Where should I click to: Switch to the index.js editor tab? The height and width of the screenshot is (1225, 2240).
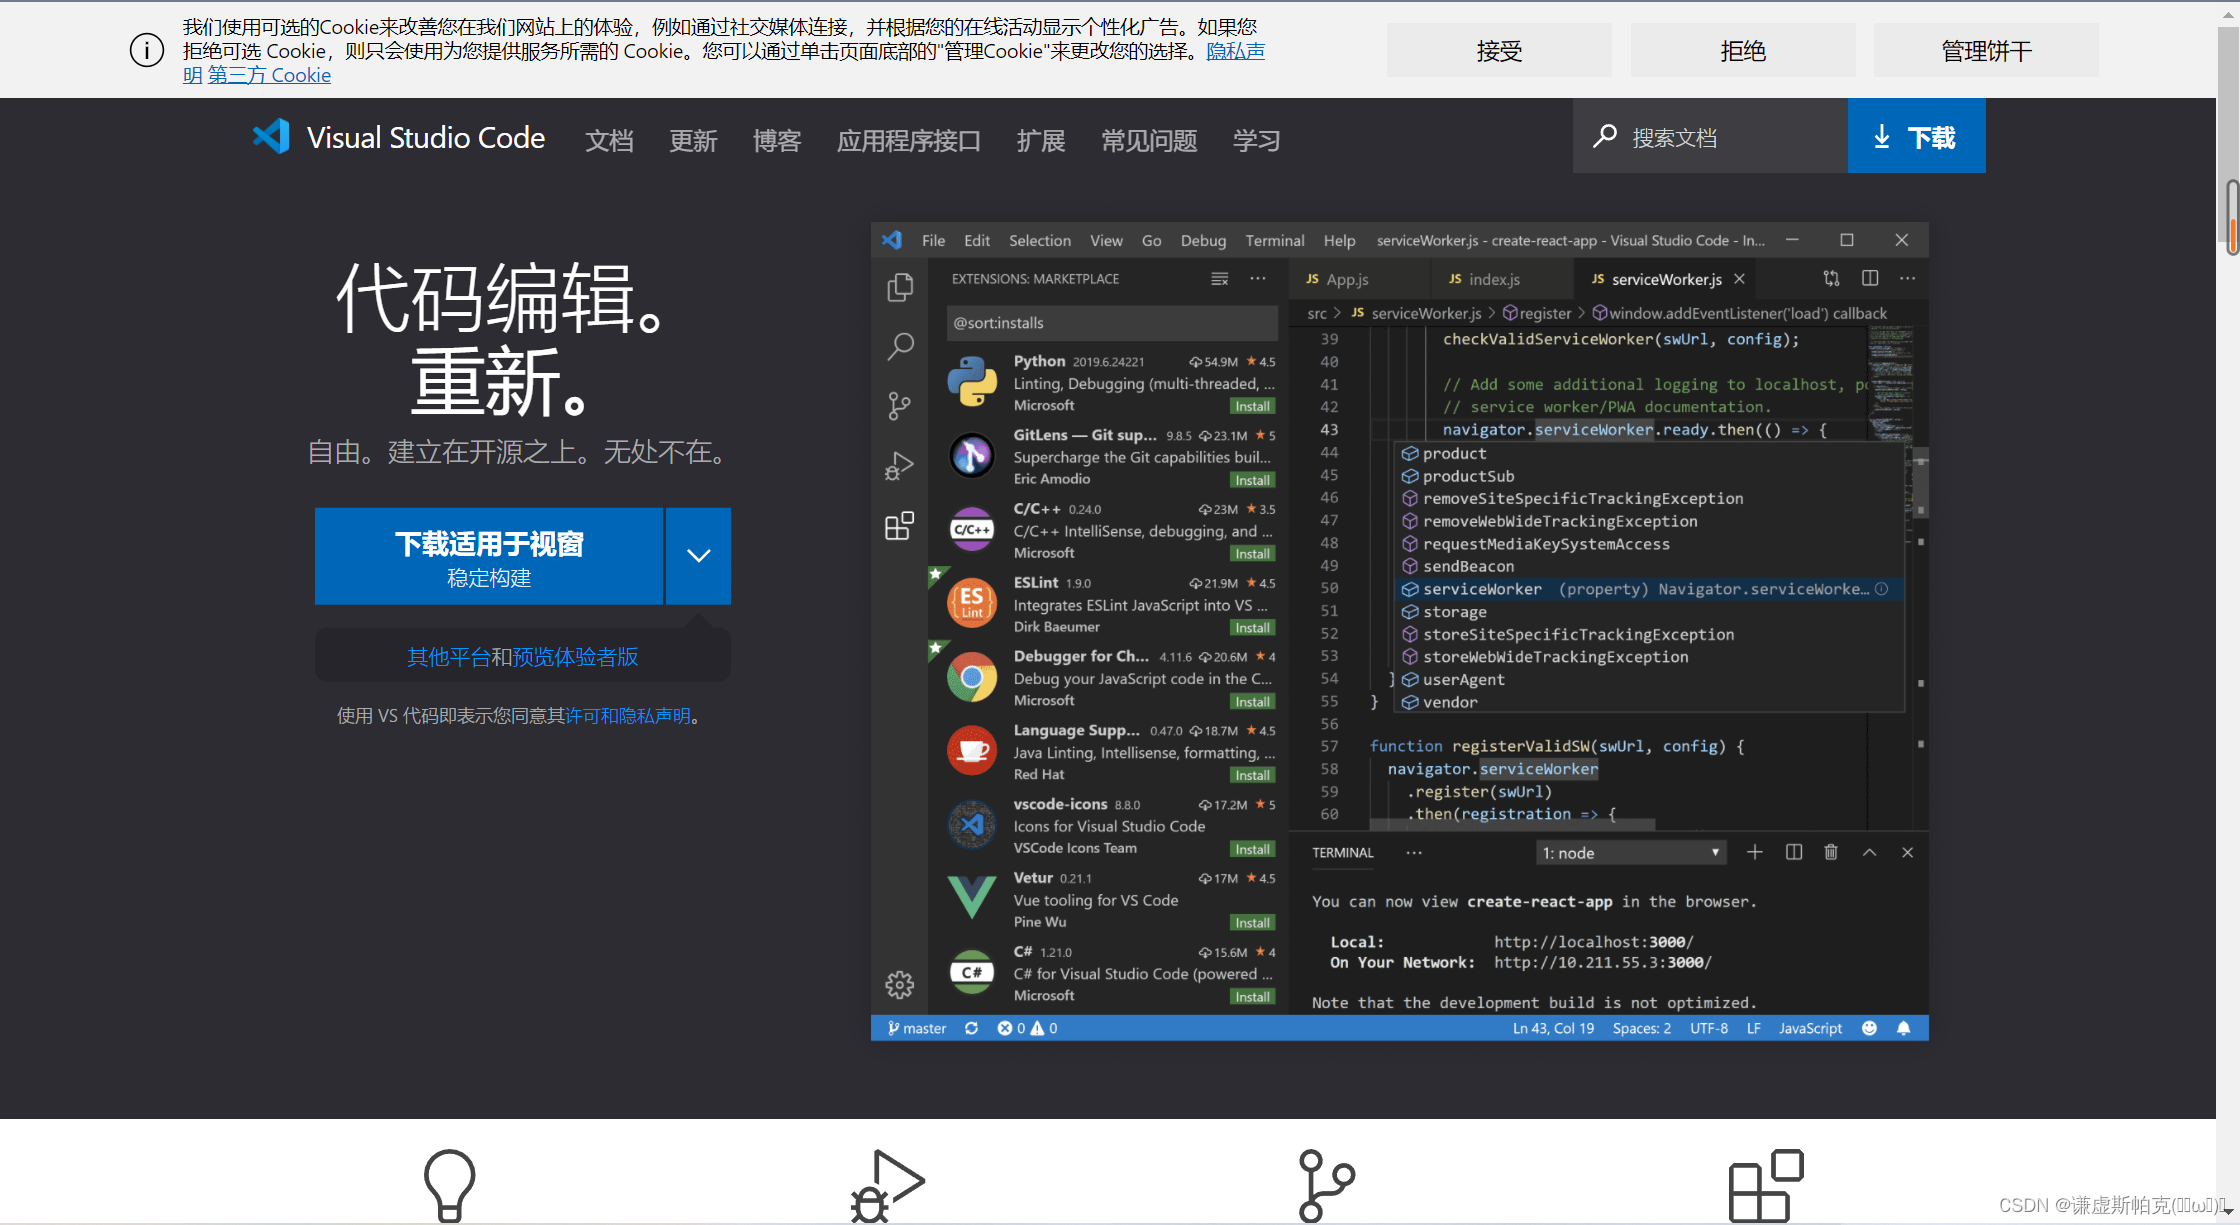pos(1503,279)
